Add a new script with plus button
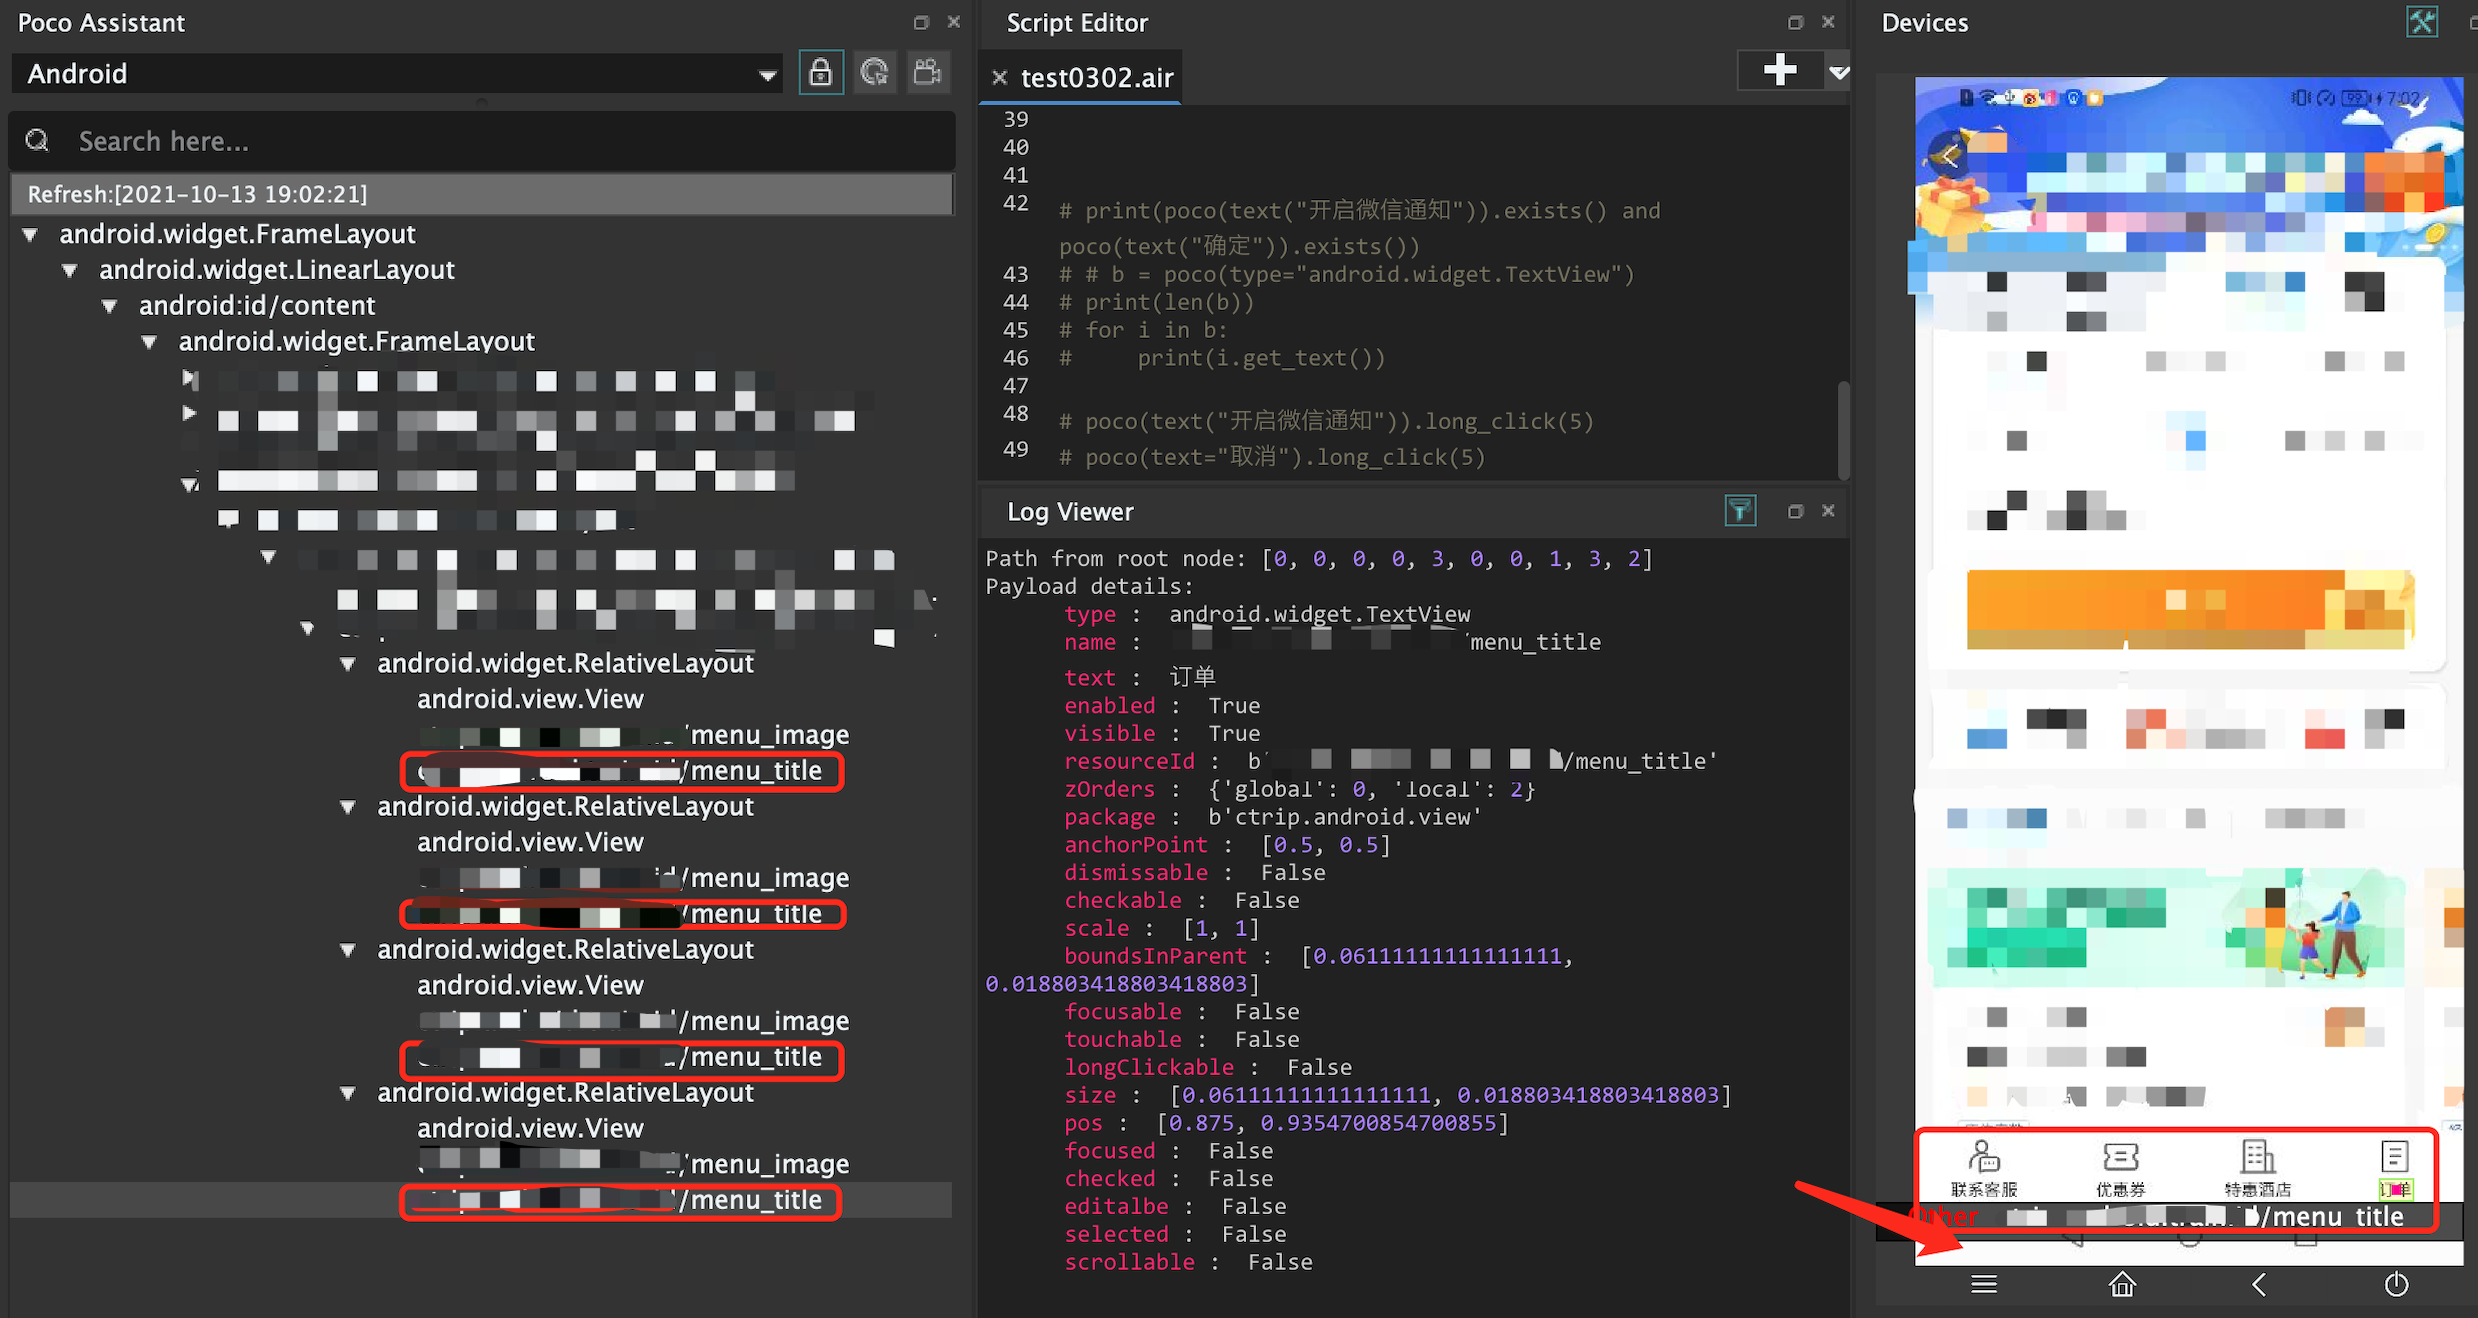 click(1780, 71)
